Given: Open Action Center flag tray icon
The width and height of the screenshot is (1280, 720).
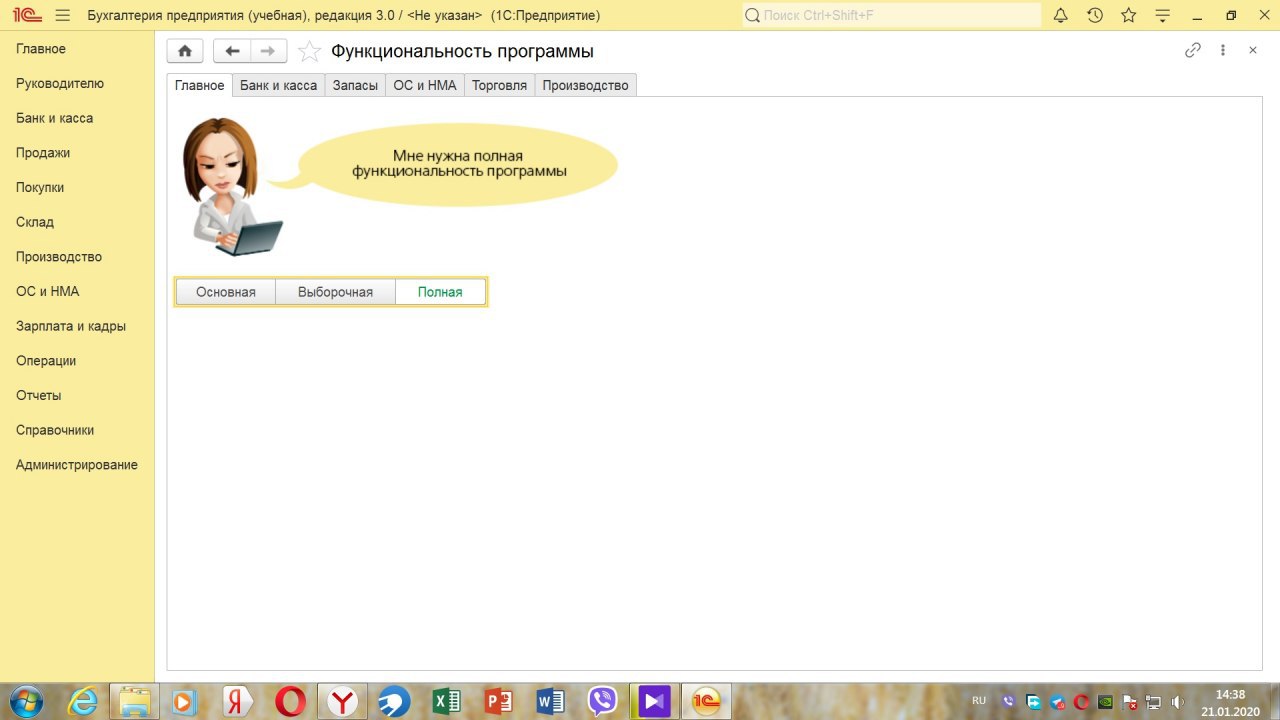Looking at the screenshot, I should point(1129,702).
